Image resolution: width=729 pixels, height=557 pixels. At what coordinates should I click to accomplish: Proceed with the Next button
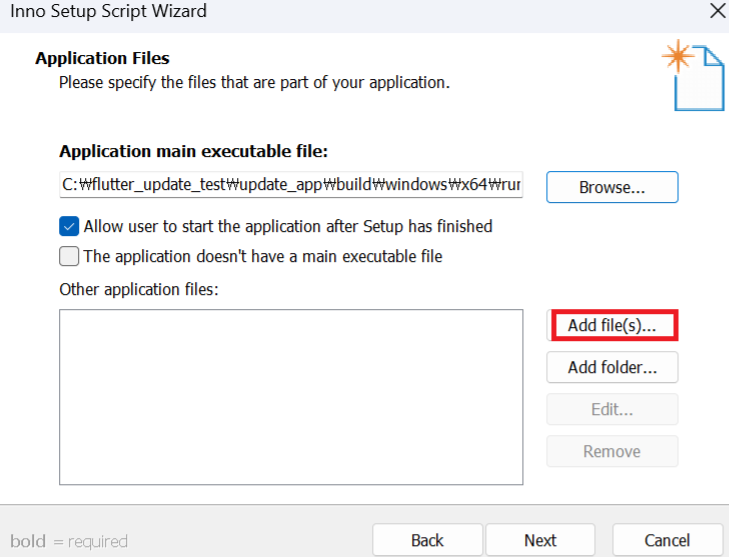point(540,540)
